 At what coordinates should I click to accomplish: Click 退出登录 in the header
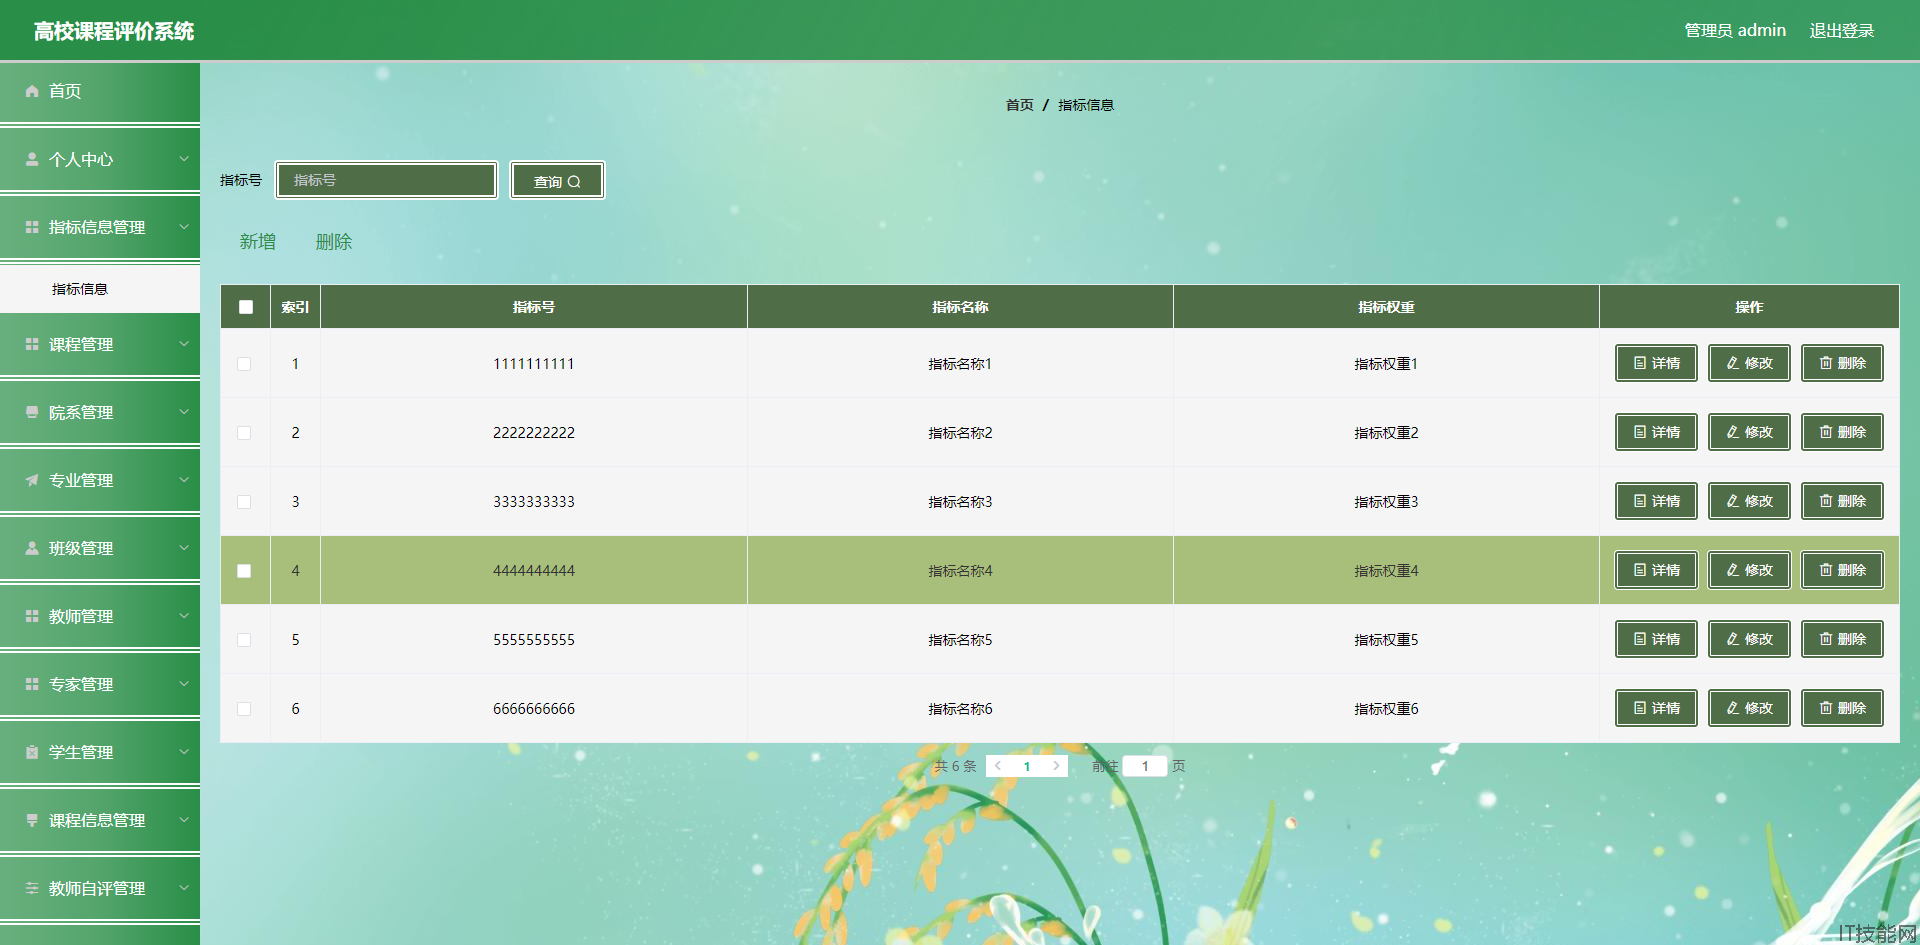(1842, 31)
